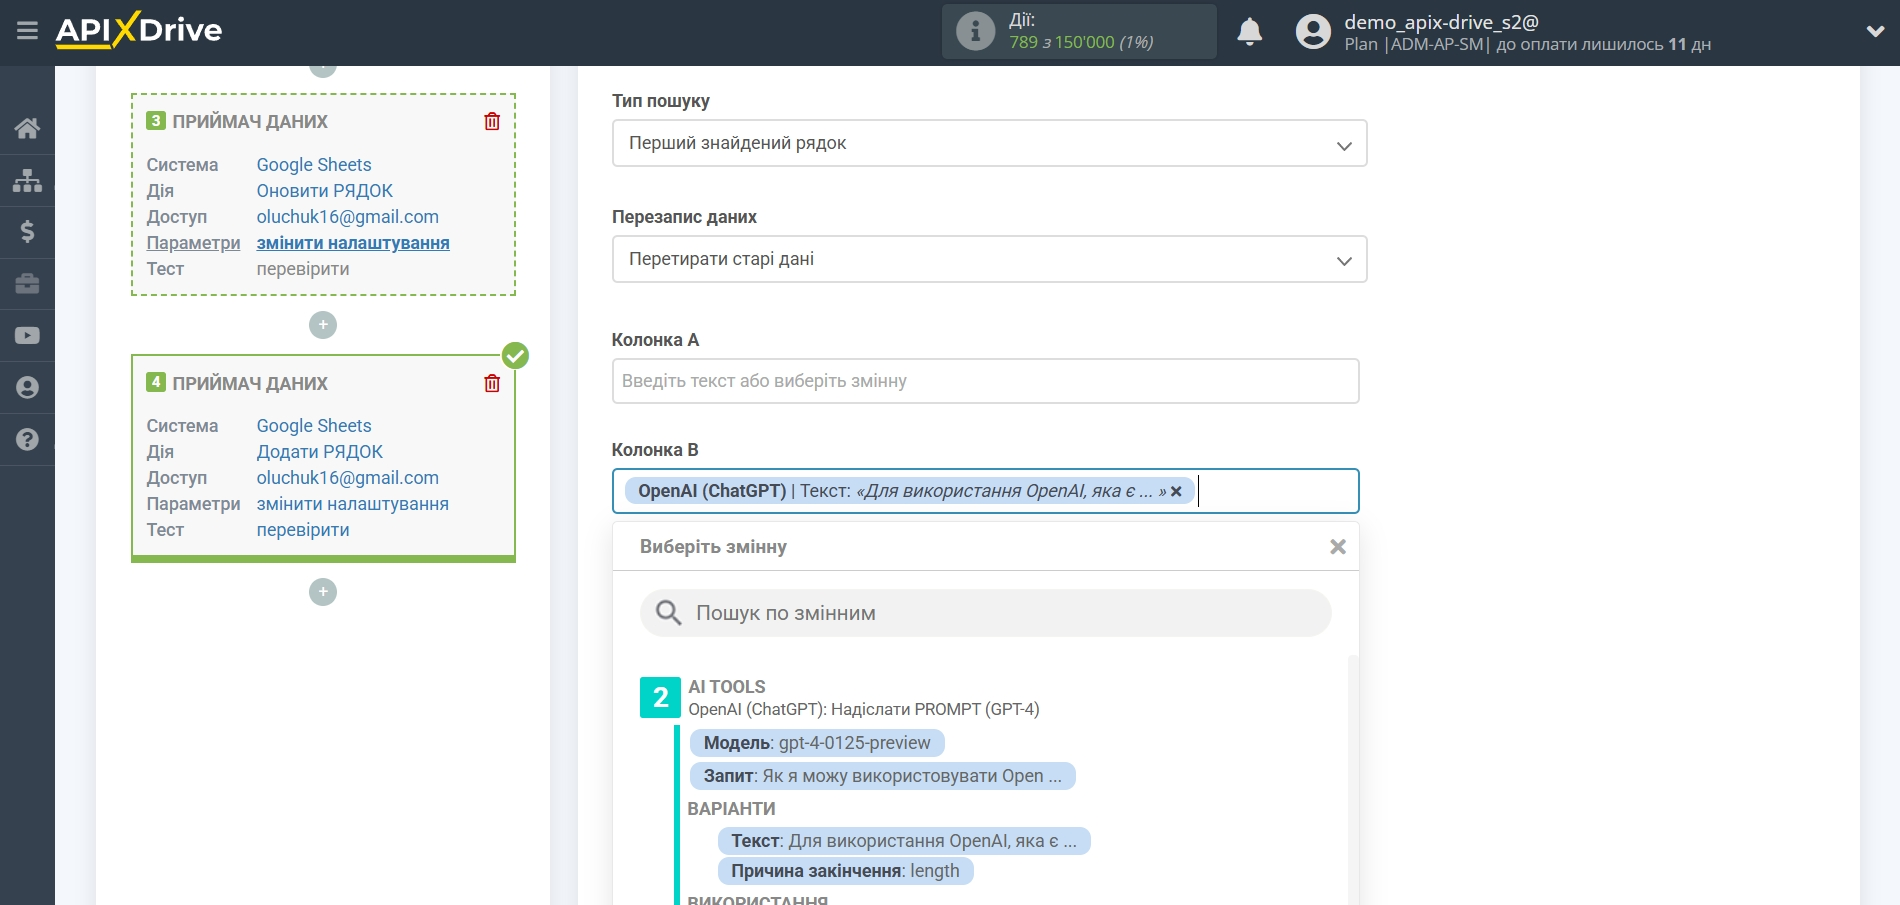Image resolution: width=1900 pixels, height=905 pixels.
Task: Open the user profile sidebar icon
Action: pyautogui.click(x=27, y=388)
